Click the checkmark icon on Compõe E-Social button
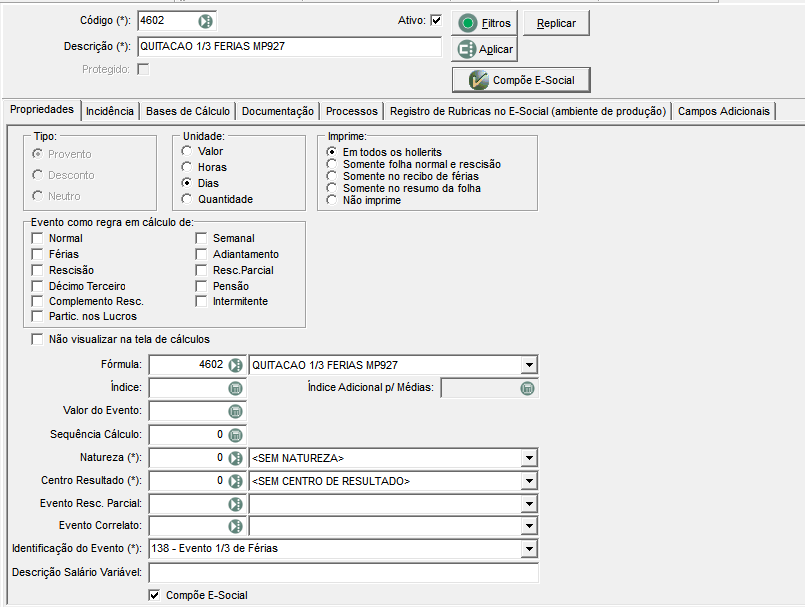The image size is (805, 607). click(x=478, y=80)
